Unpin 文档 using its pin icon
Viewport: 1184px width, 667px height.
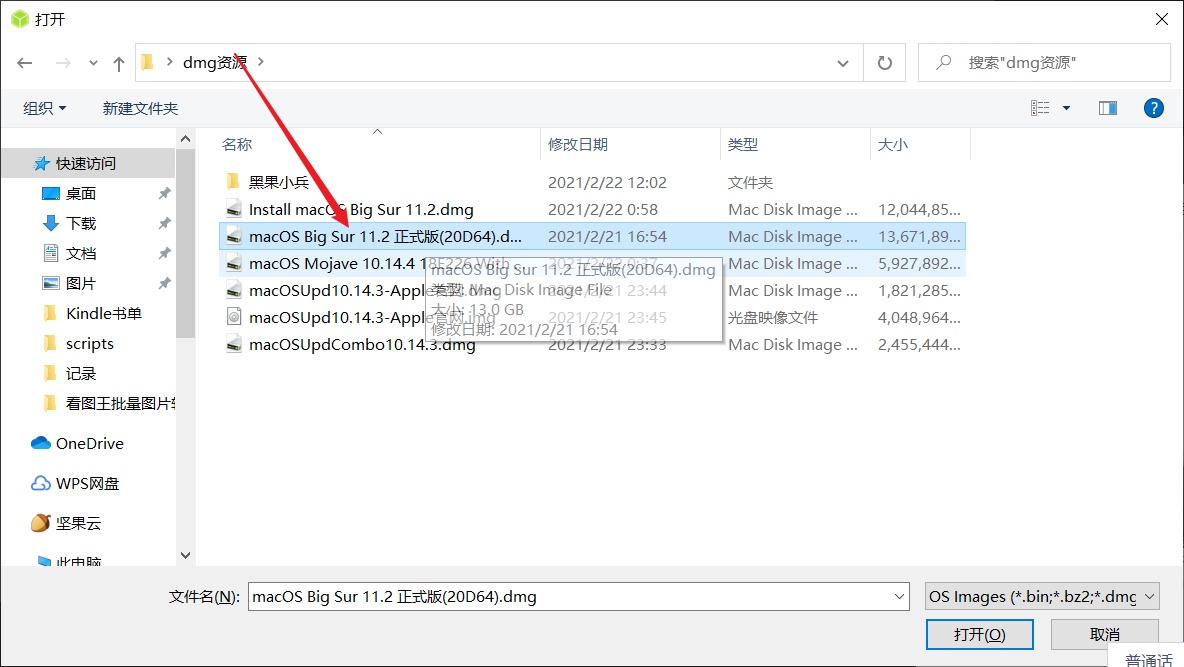click(x=164, y=253)
